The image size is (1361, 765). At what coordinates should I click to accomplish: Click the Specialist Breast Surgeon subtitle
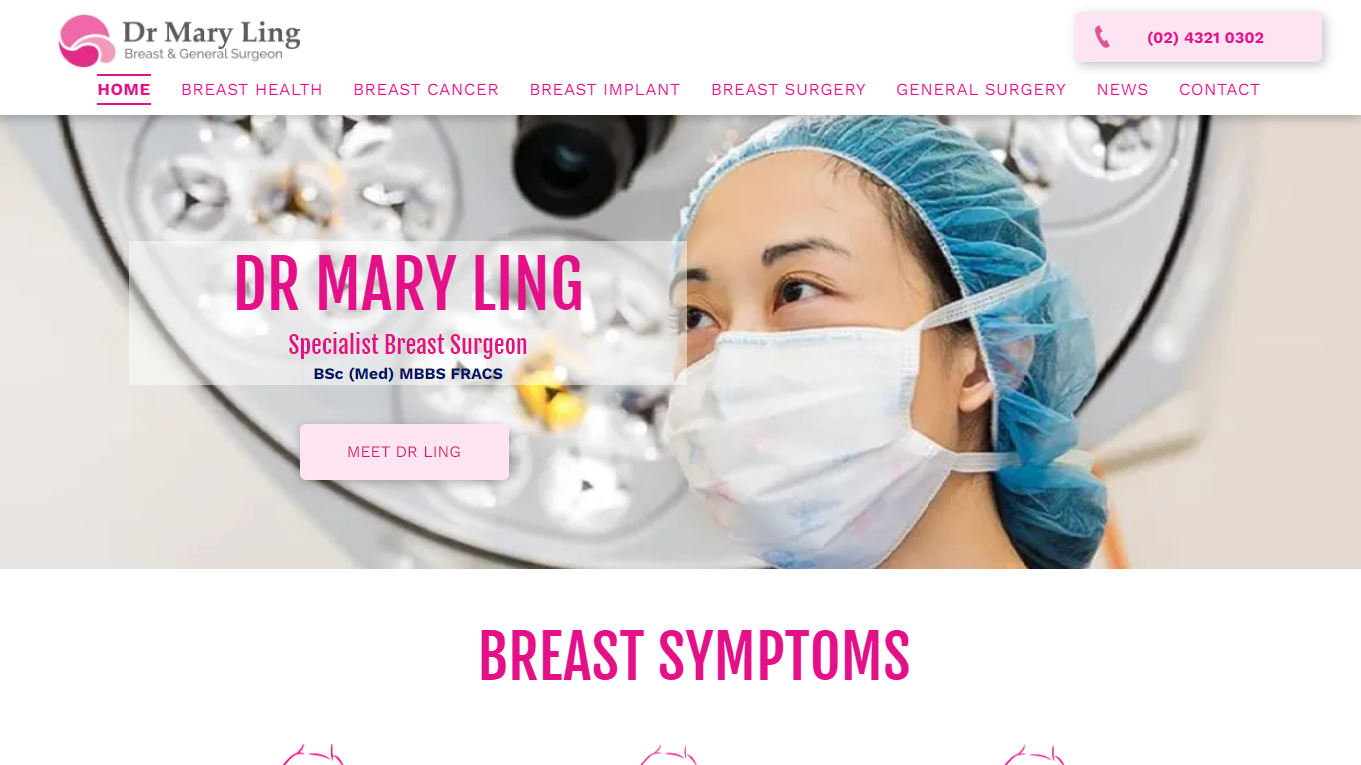[x=408, y=345]
